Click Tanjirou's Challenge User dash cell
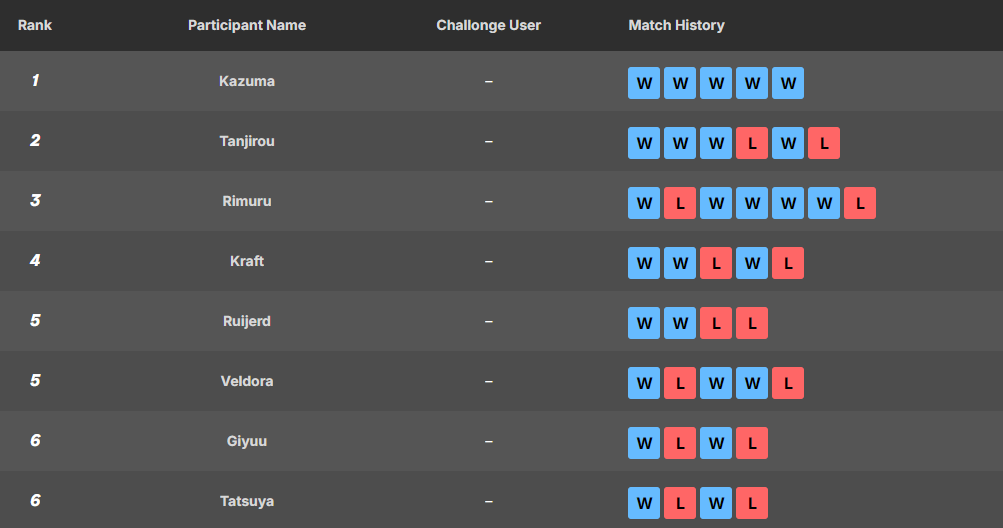Screen dimensions: 1003x528 [488, 141]
